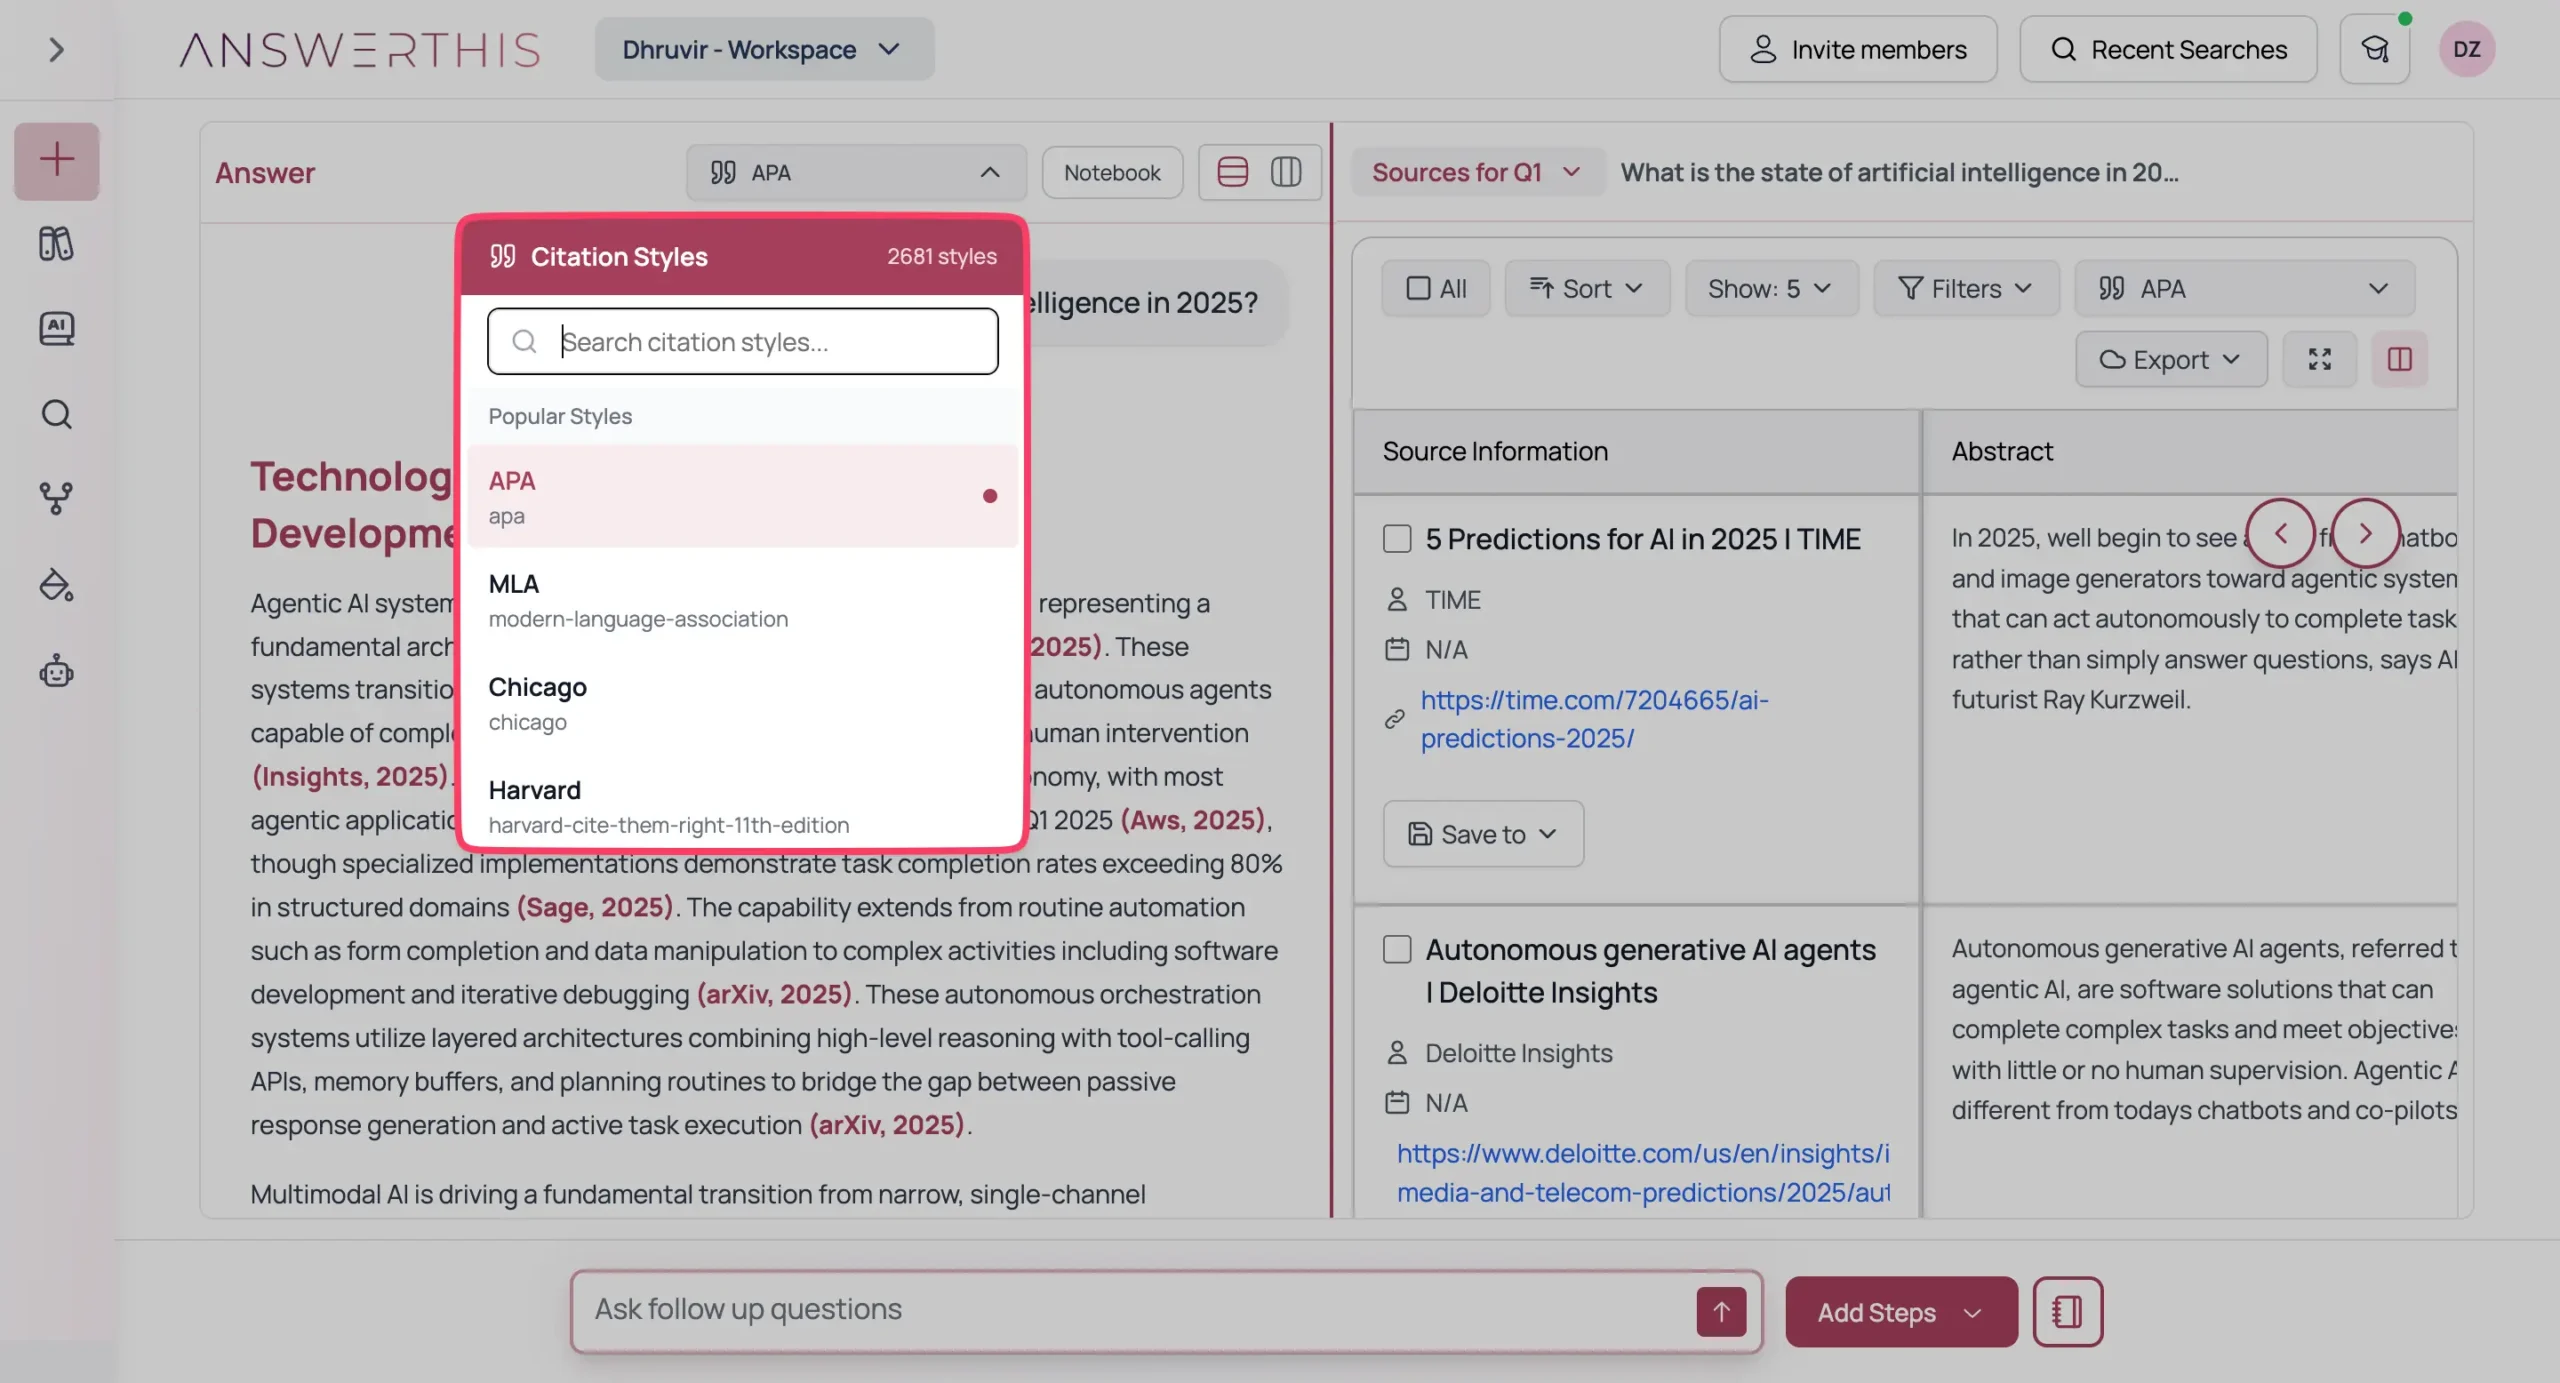Open the Show: 5 dropdown
This screenshot has width=2560, height=1383.
1770,288
